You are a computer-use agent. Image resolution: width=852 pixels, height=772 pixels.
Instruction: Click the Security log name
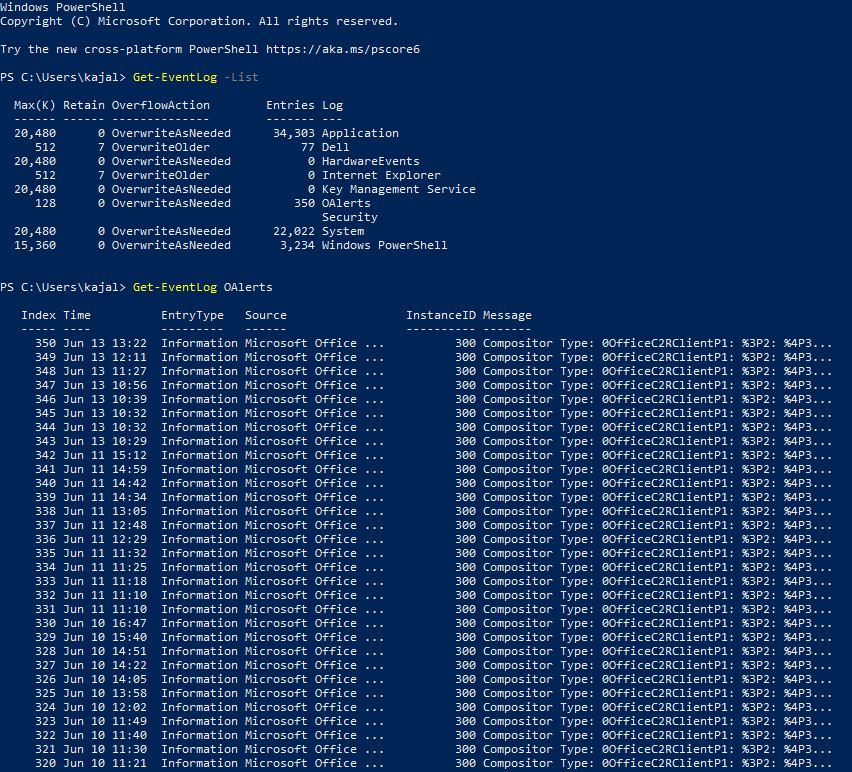pos(349,216)
